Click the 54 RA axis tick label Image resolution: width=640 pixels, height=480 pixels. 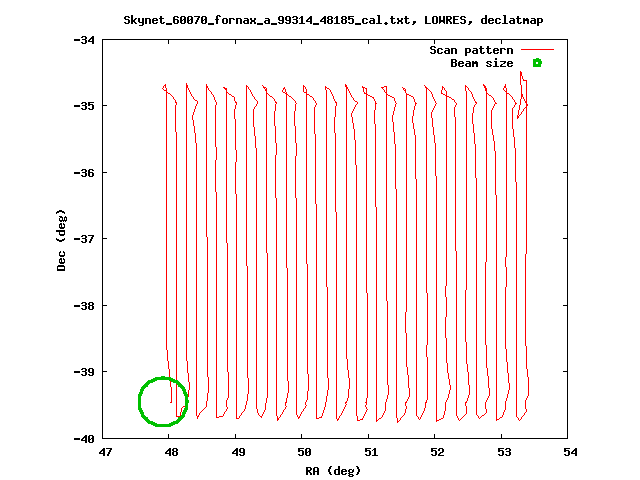[x=571, y=452]
